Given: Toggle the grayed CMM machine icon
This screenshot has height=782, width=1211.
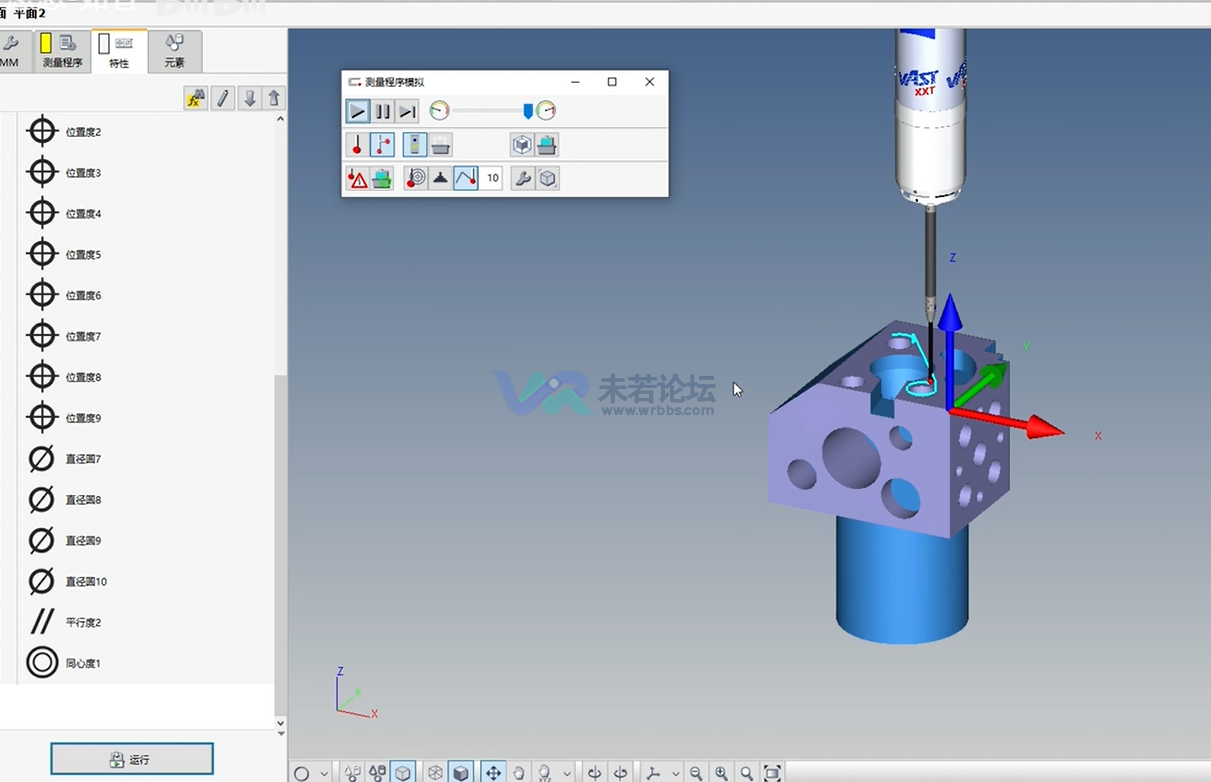Looking at the screenshot, I should pos(440,145).
